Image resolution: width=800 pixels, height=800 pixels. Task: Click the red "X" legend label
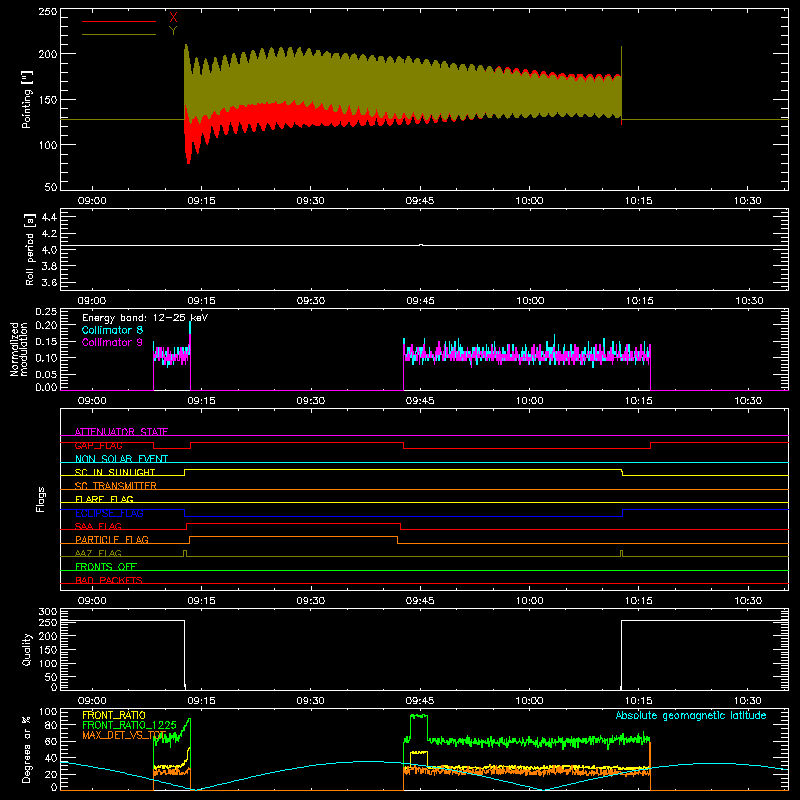coord(173,17)
